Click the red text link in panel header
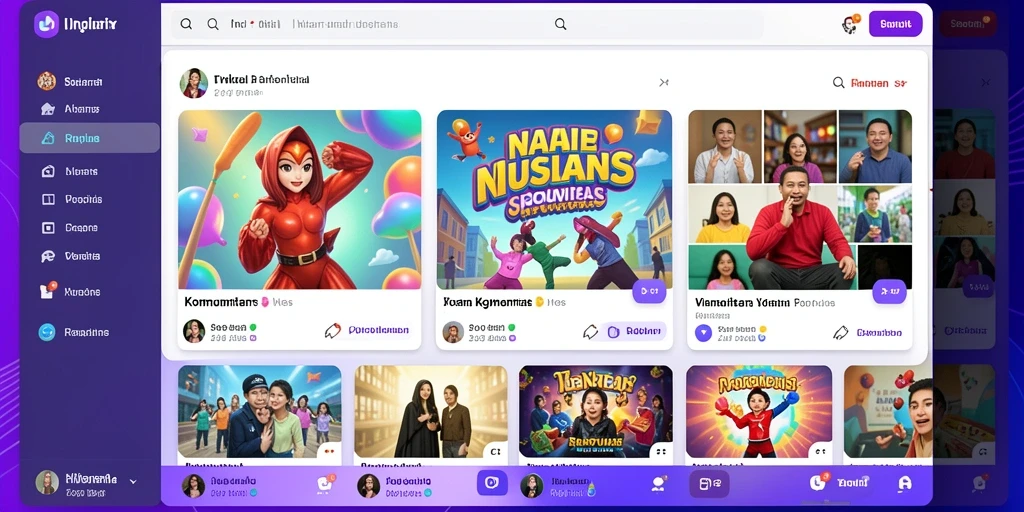This screenshot has width=1024, height=512. 879,84
